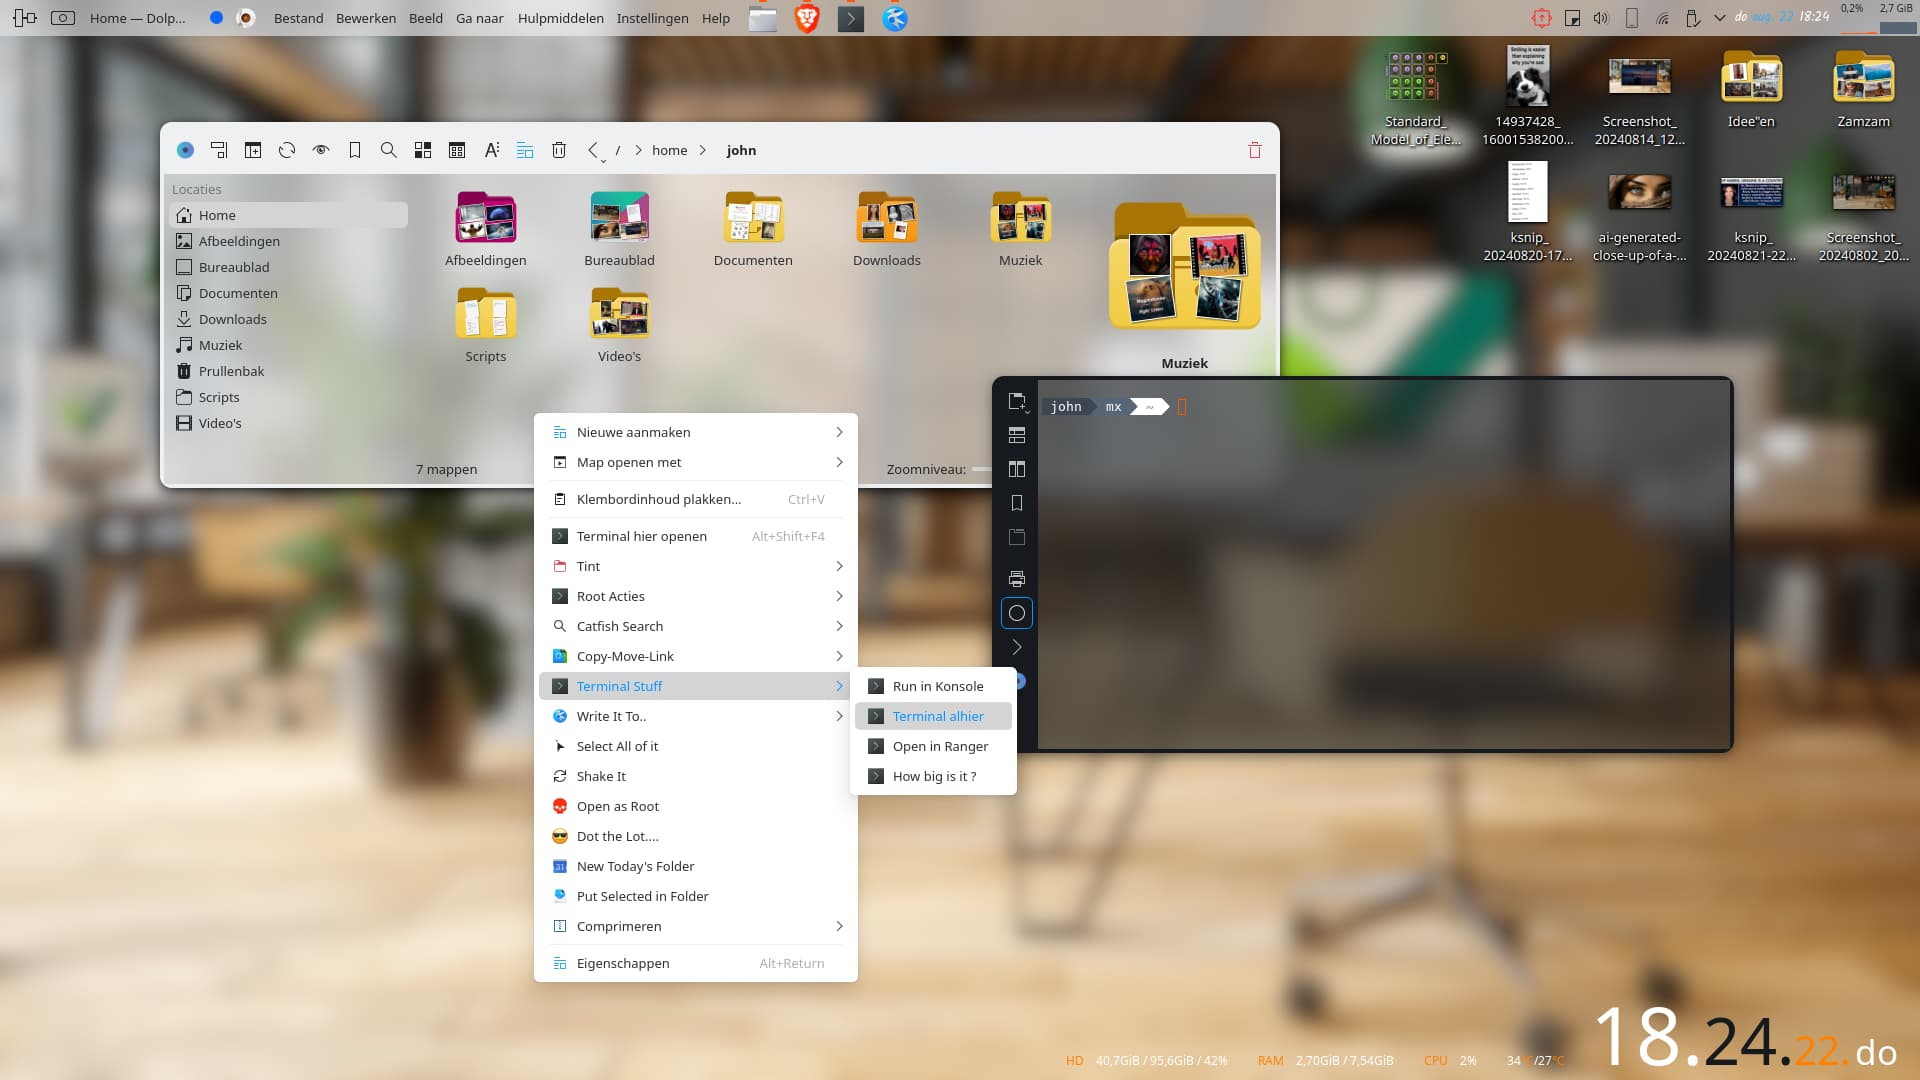
Task: Click the split top/bottom icon in terminal sidebar
Action: click(x=1017, y=435)
